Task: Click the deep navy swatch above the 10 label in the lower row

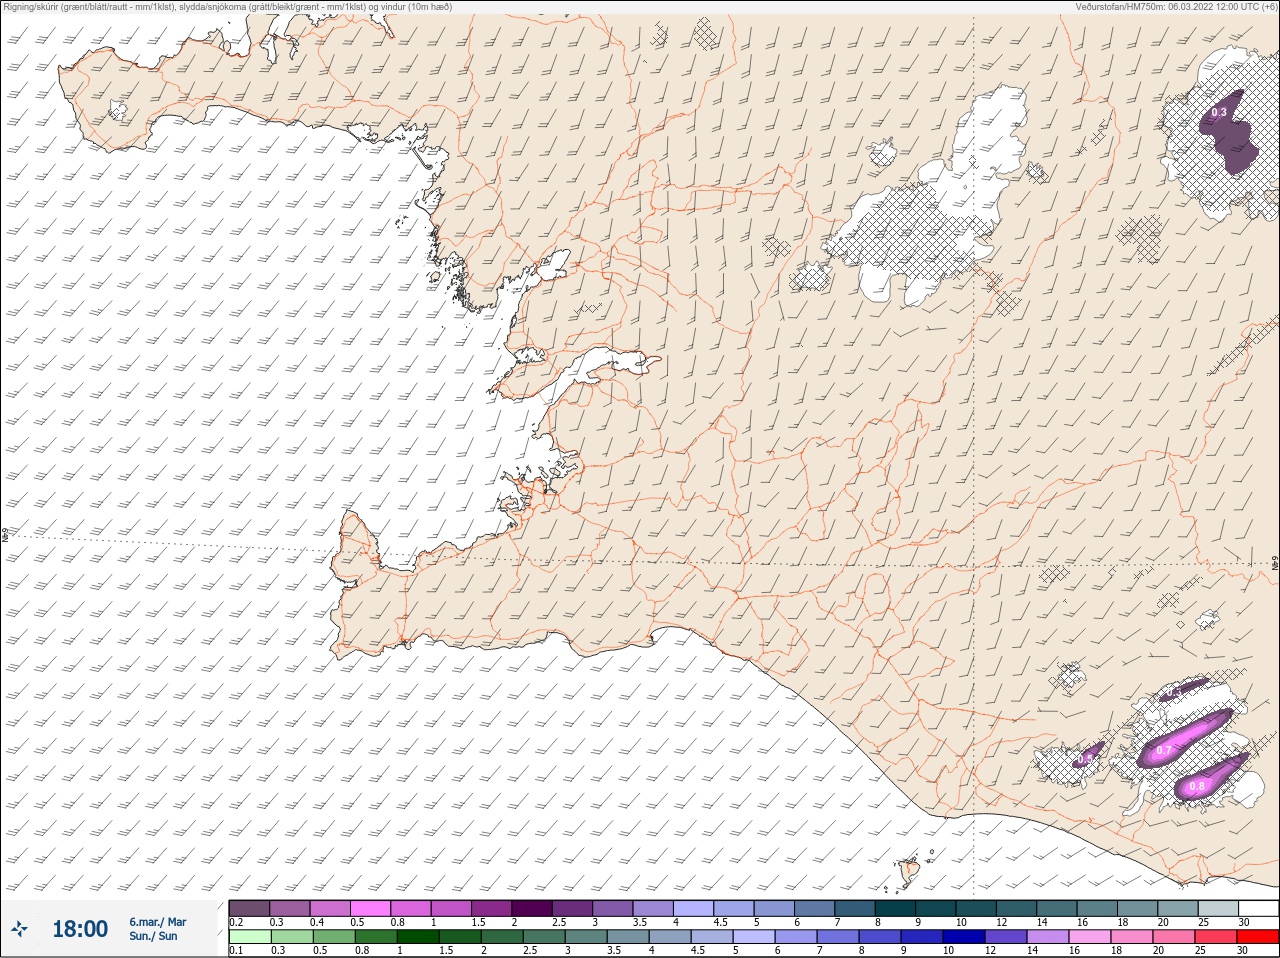Action: pos(964,937)
